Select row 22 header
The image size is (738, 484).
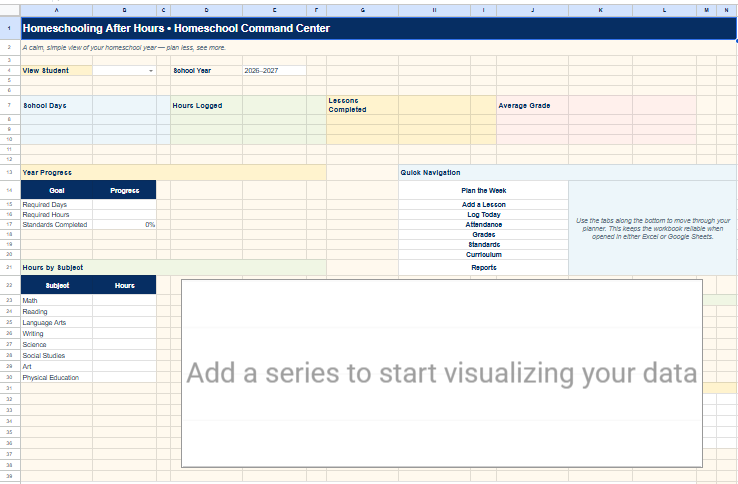(x=9, y=285)
